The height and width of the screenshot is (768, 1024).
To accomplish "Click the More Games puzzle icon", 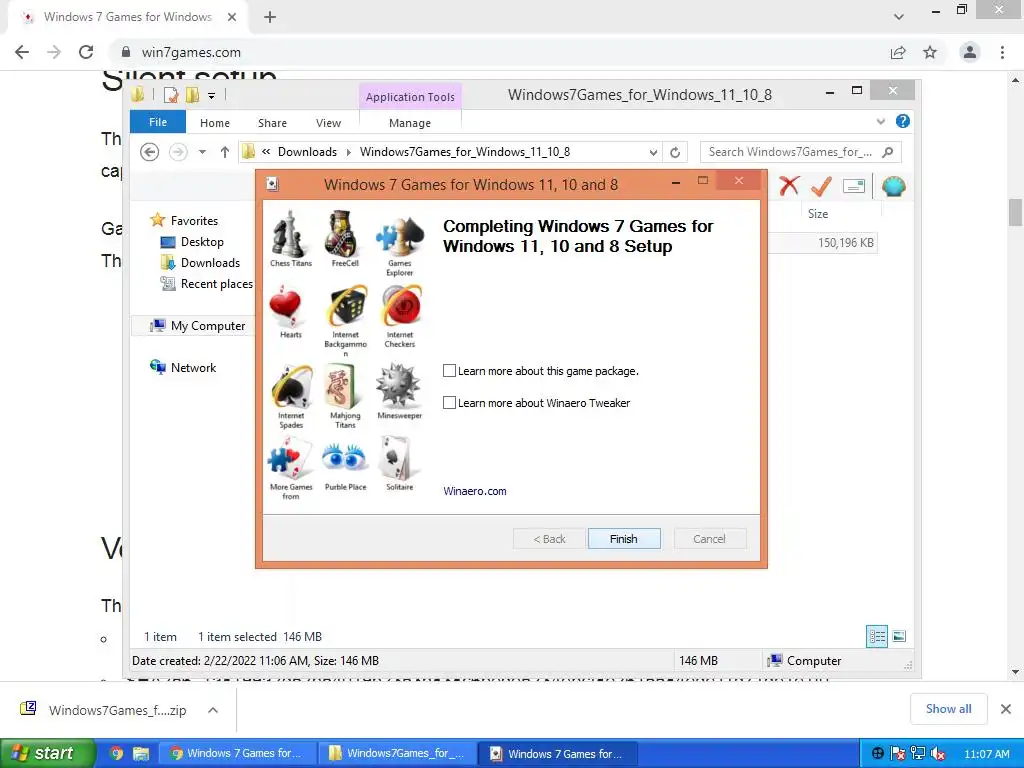I will [290, 458].
